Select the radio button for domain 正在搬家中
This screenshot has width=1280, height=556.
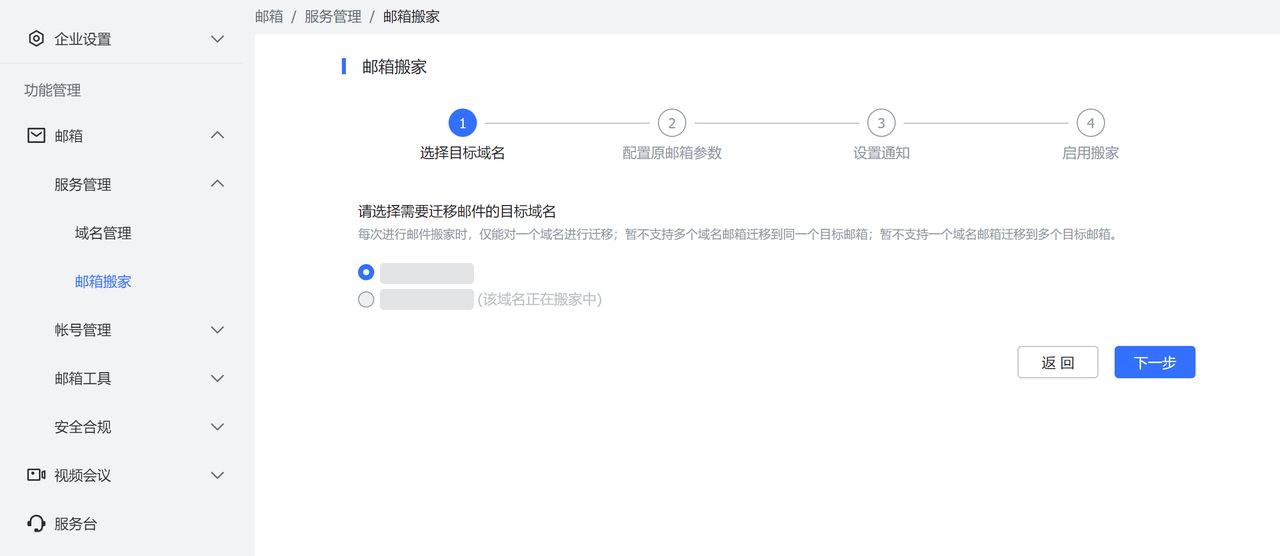point(366,299)
